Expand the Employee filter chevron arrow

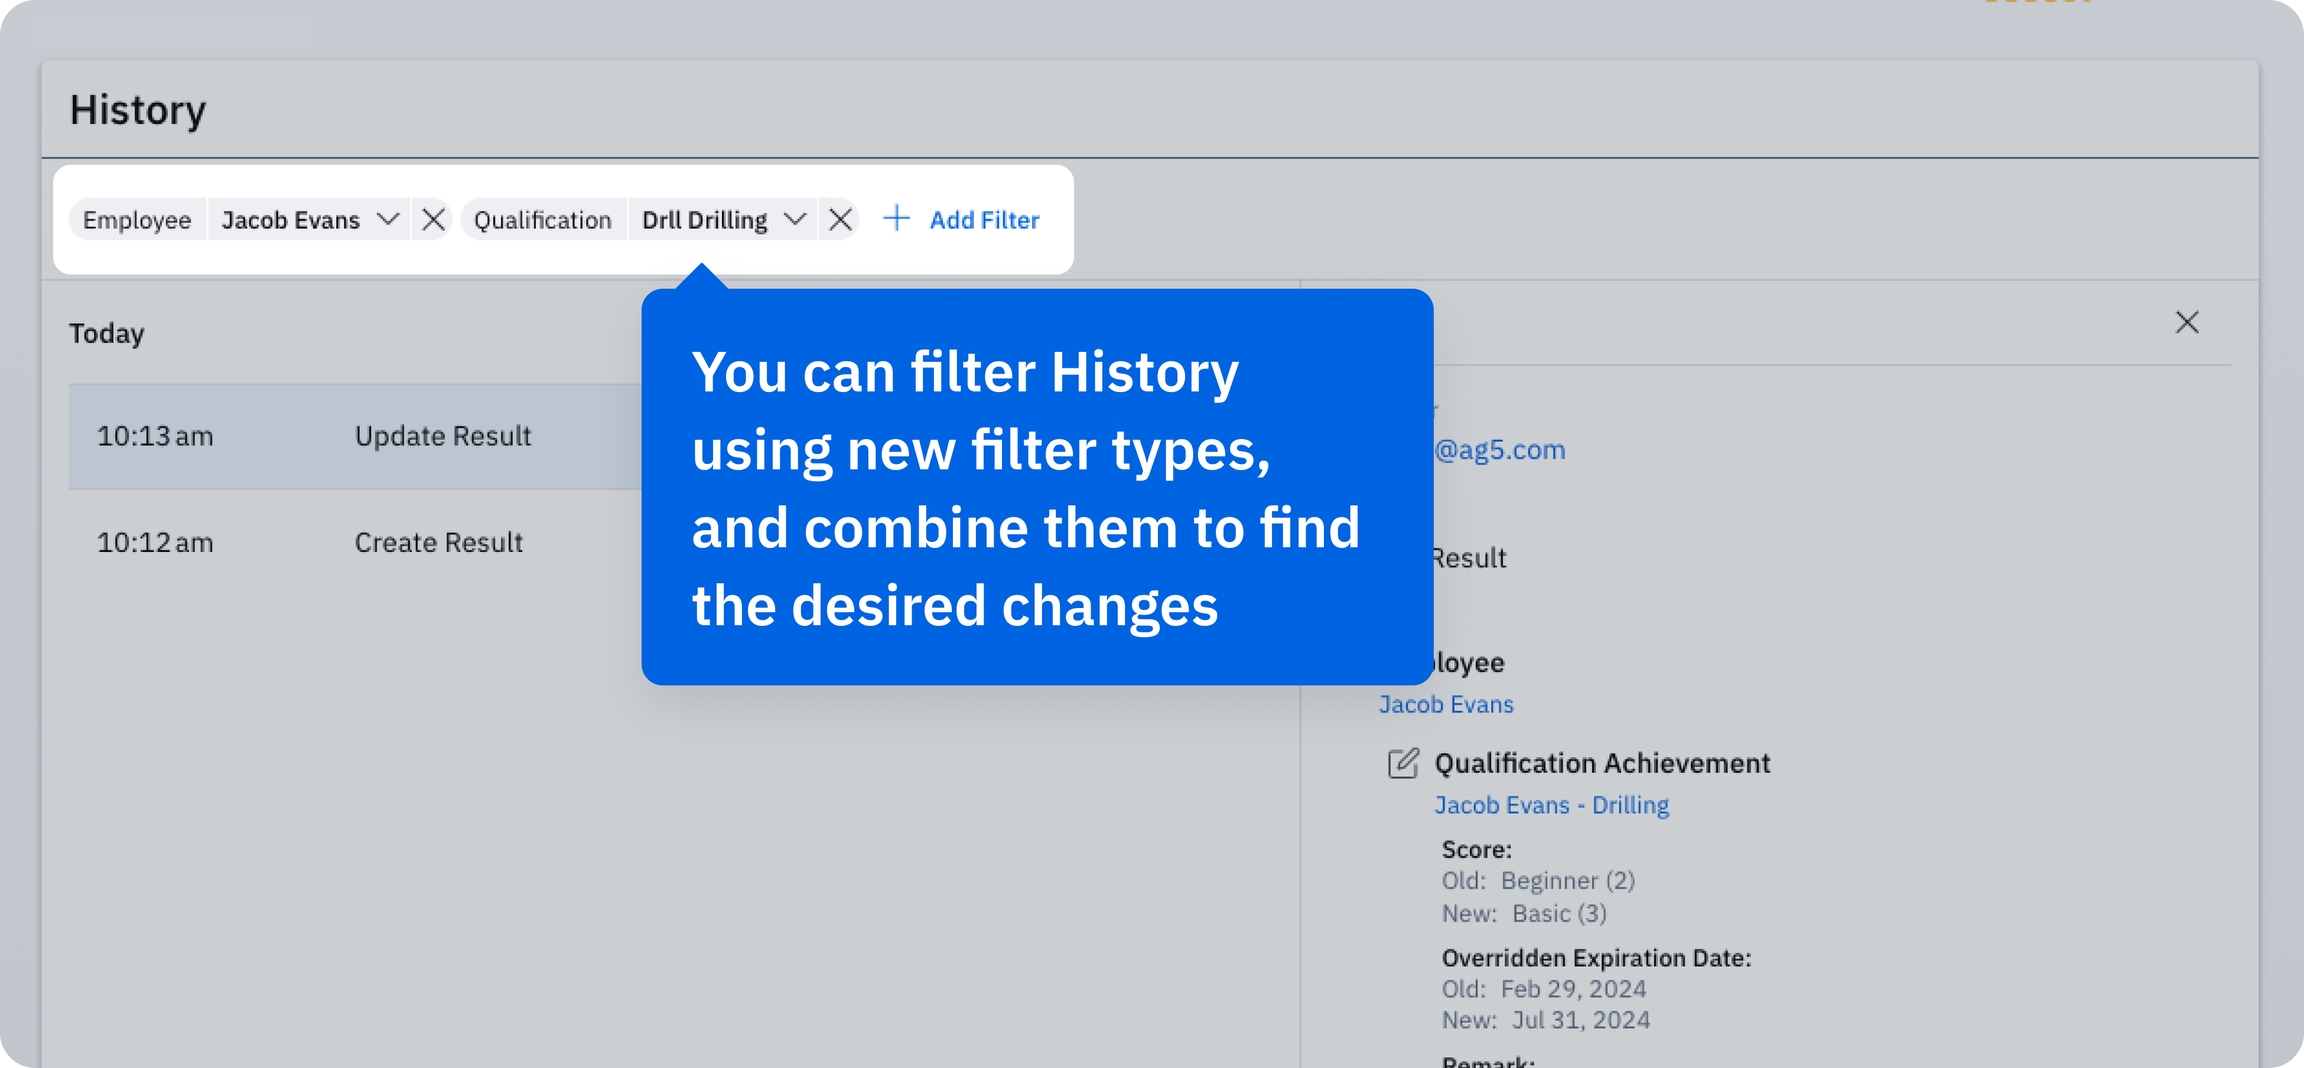388,220
